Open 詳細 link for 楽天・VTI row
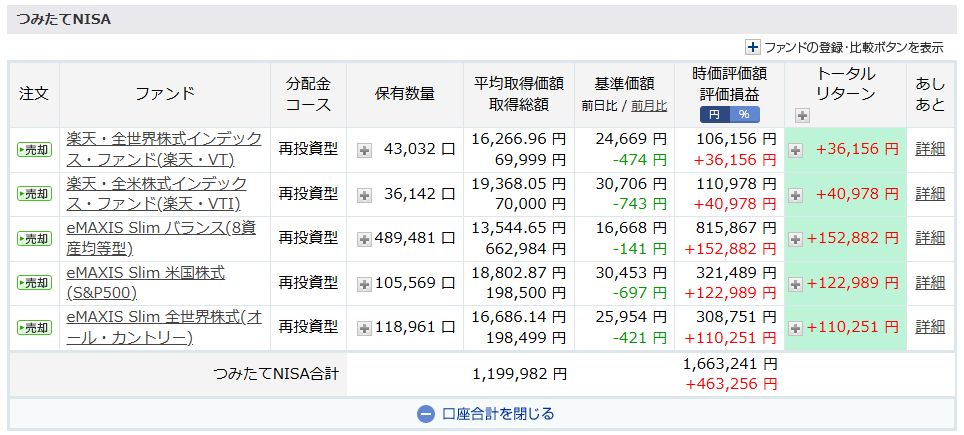The width and height of the screenshot is (964, 435). click(930, 194)
